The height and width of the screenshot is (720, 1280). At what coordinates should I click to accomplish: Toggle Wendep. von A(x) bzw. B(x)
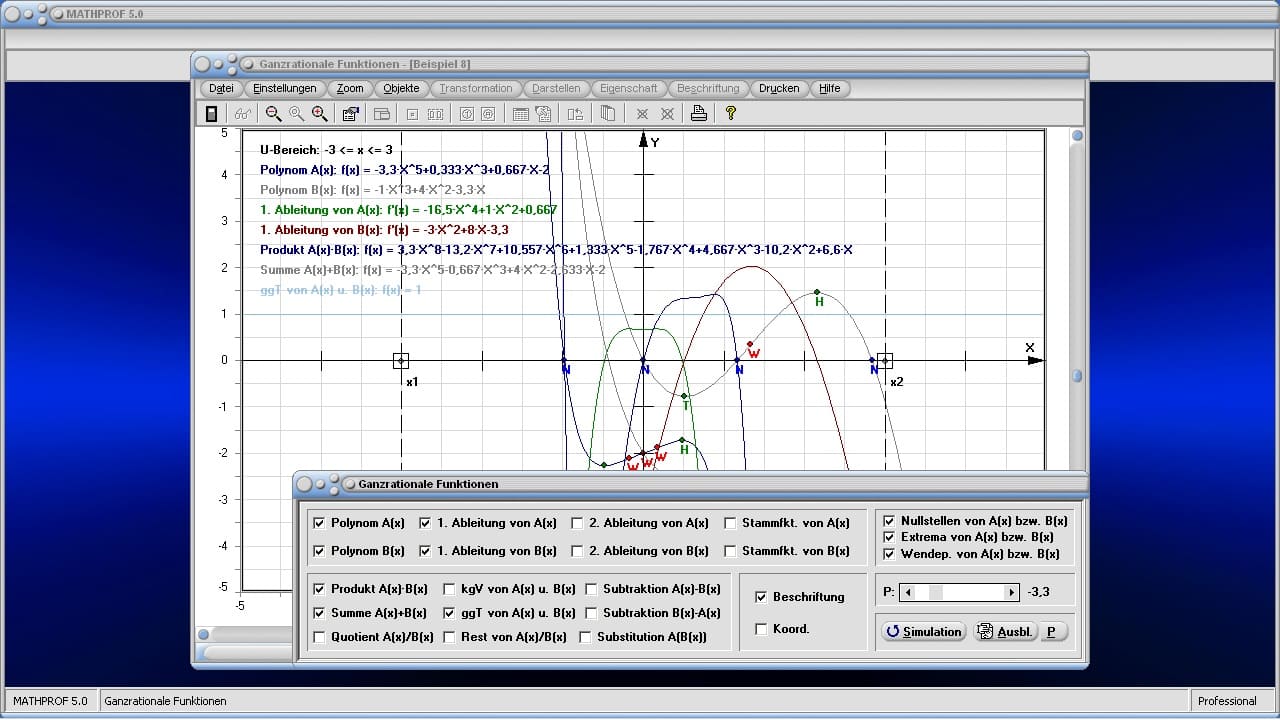pyautogui.click(x=889, y=553)
